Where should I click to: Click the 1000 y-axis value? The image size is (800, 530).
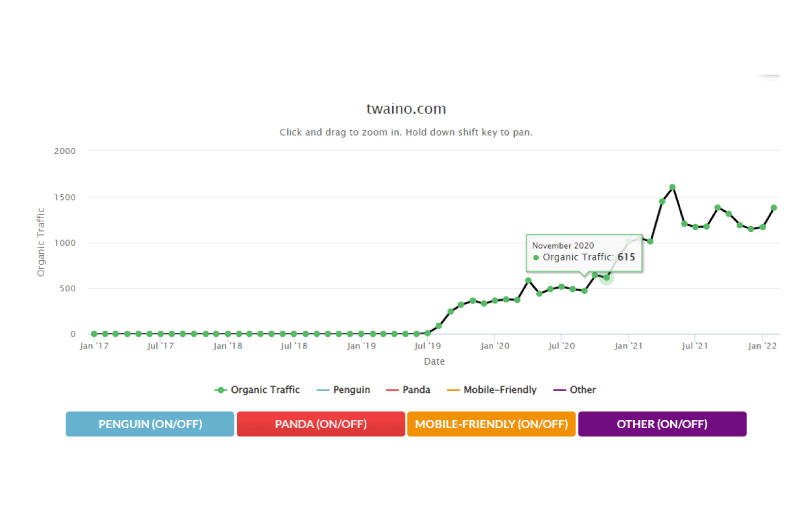click(65, 243)
